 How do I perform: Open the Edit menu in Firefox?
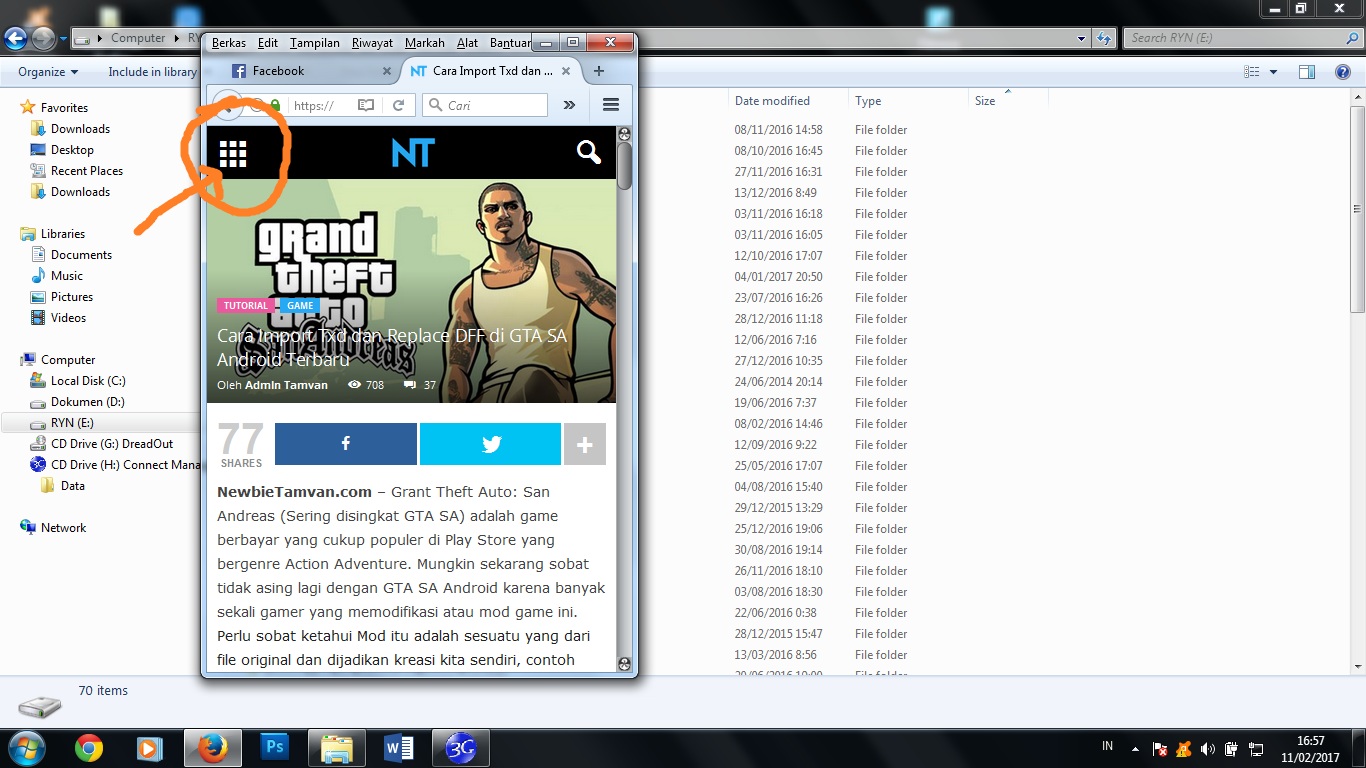pyautogui.click(x=268, y=43)
